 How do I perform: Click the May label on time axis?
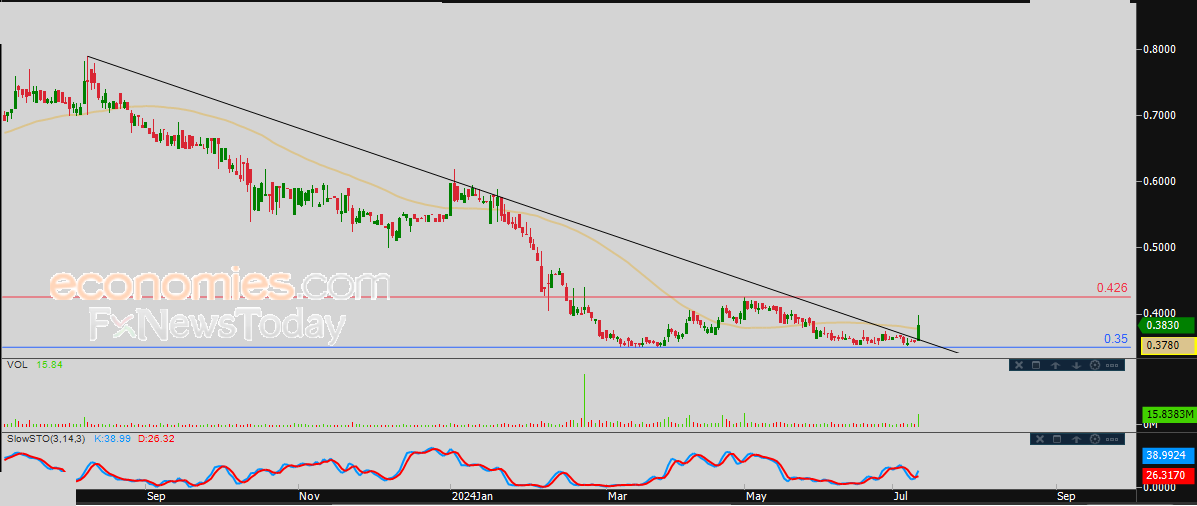click(757, 497)
